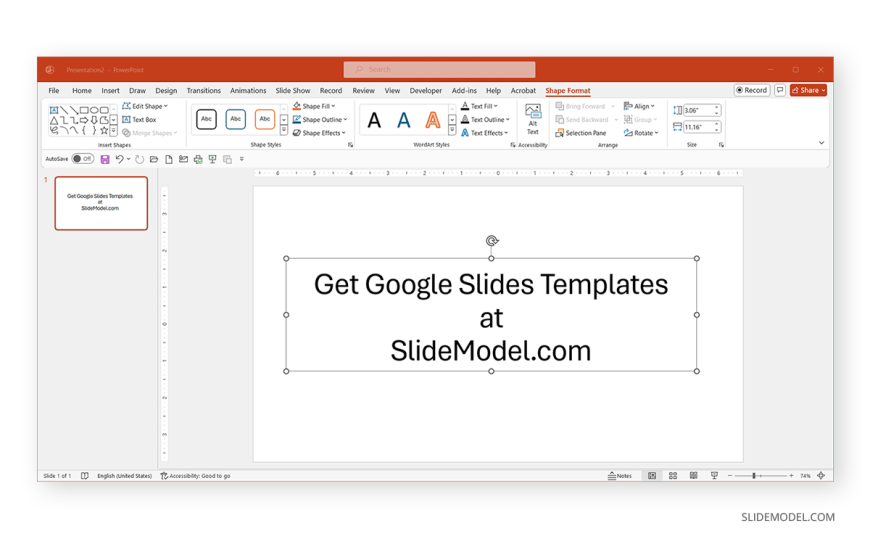Open the Slide Show tab

(x=293, y=90)
